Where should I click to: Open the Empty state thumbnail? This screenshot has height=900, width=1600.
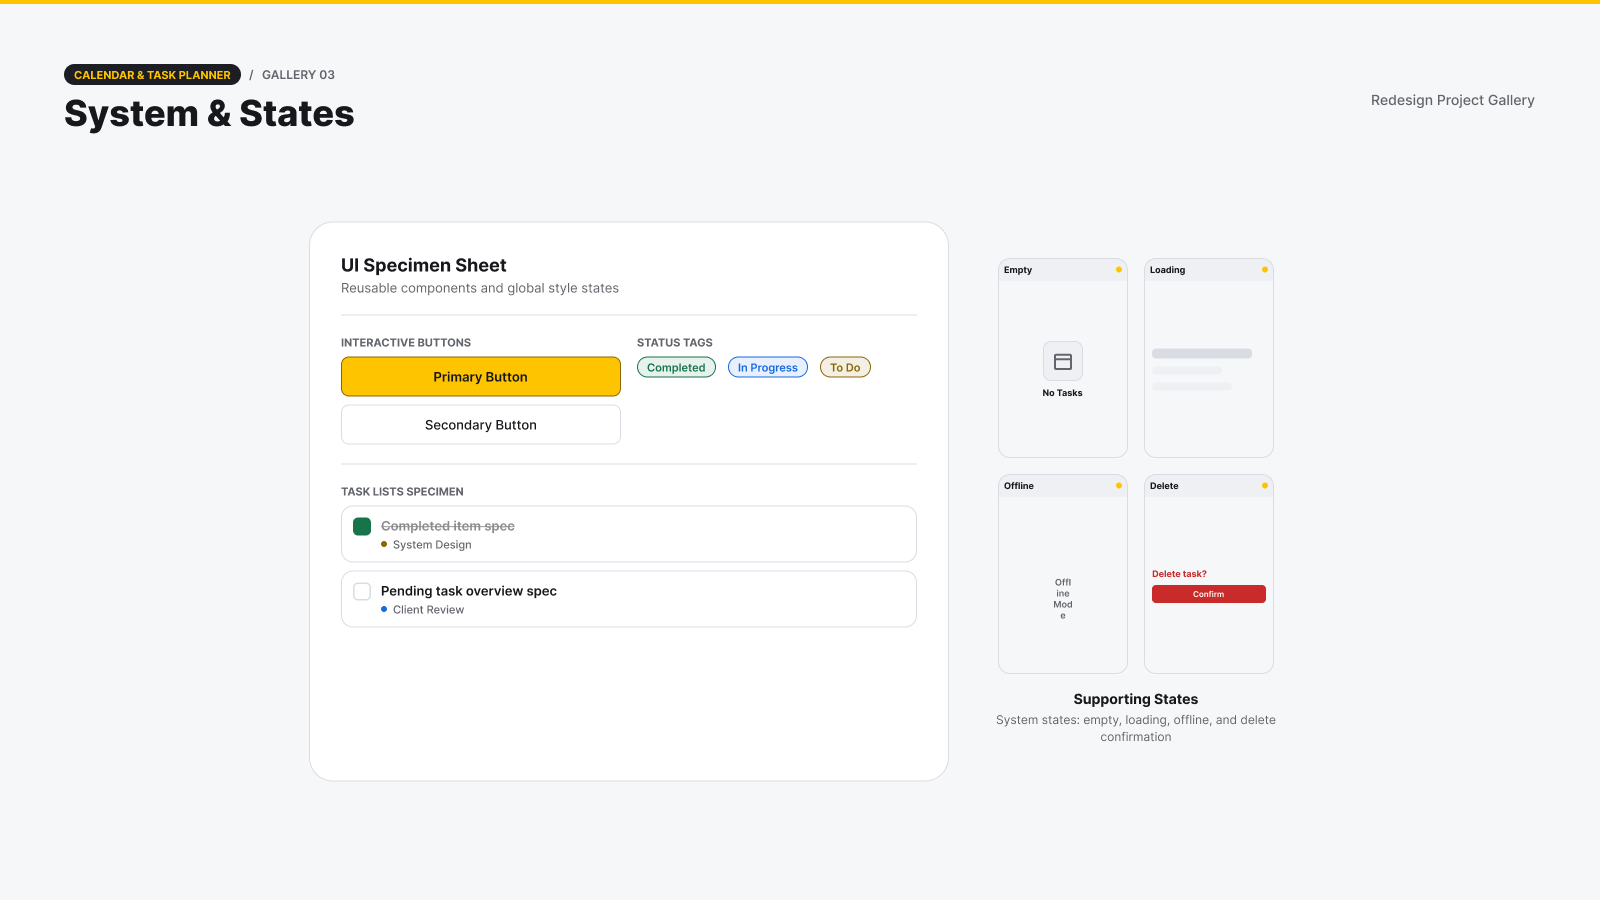click(1063, 358)
